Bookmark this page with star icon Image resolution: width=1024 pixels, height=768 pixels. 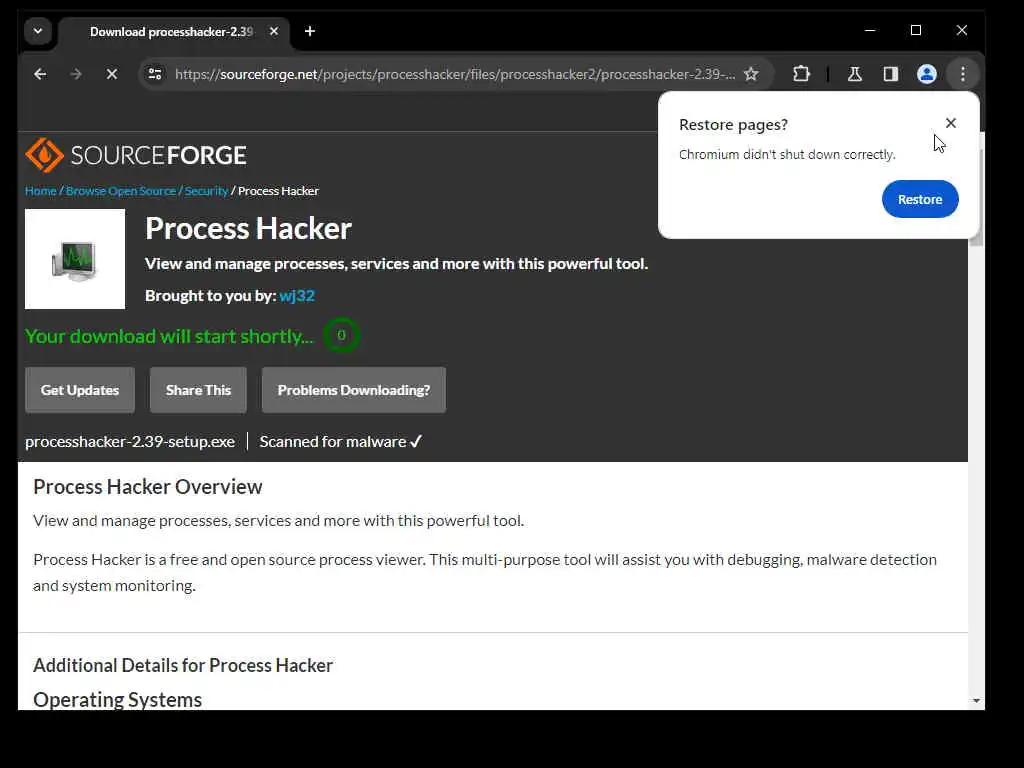(x=752, y=74)
